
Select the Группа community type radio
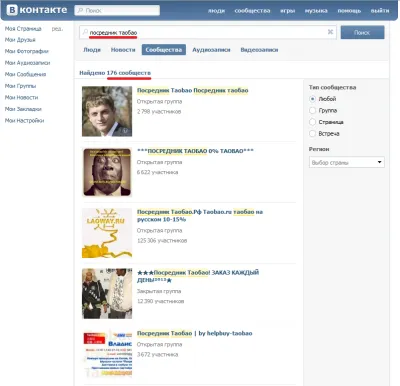312,110
